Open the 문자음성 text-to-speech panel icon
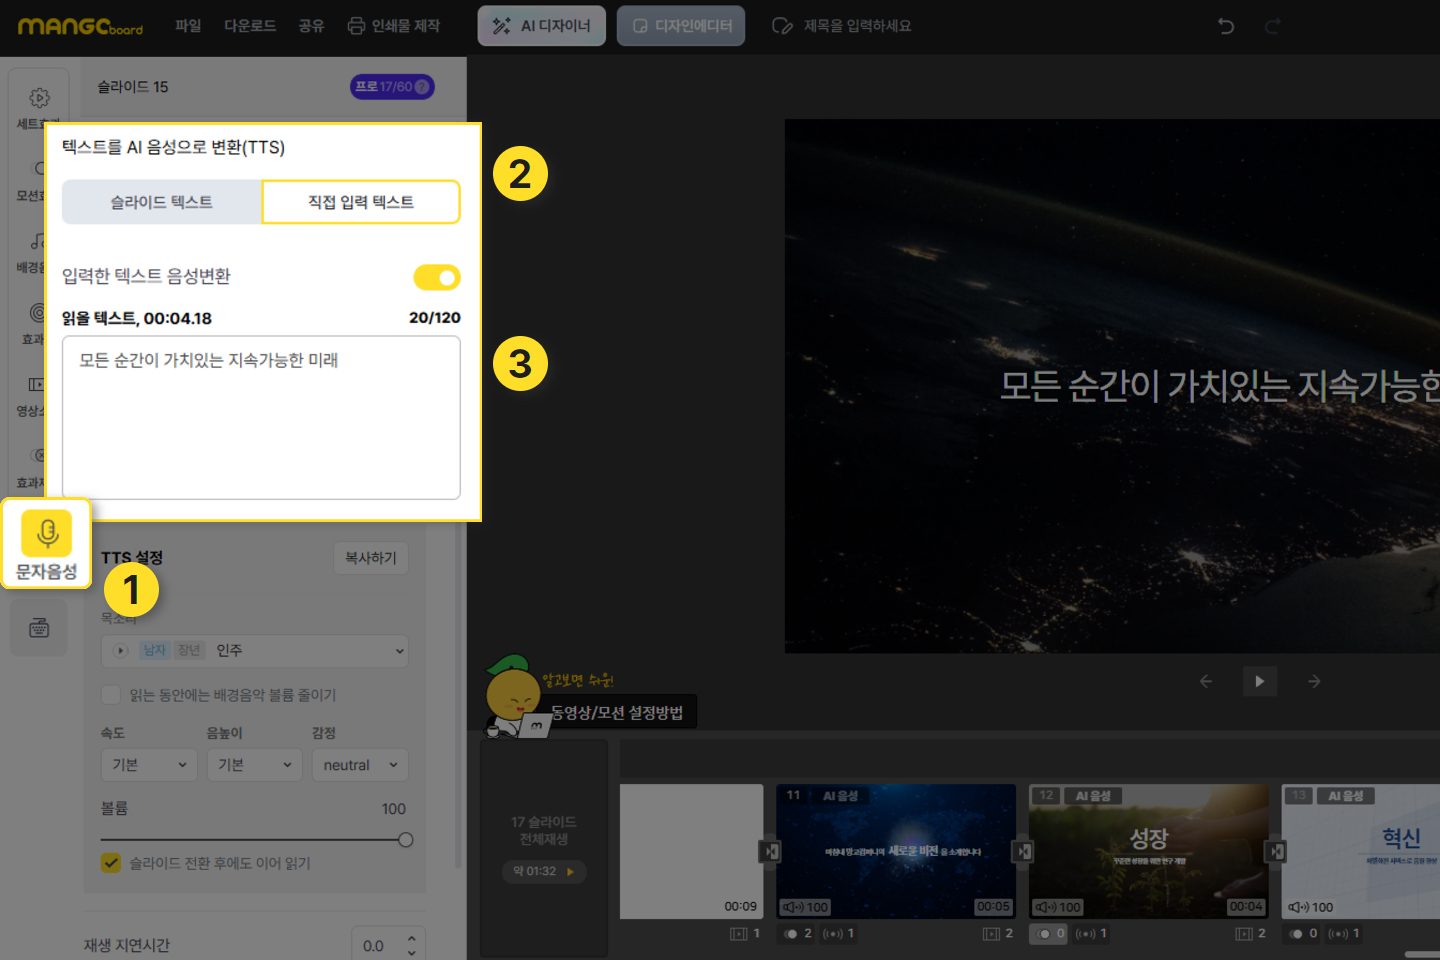This screenshot has height=960, width=1440. pos(46,543)
